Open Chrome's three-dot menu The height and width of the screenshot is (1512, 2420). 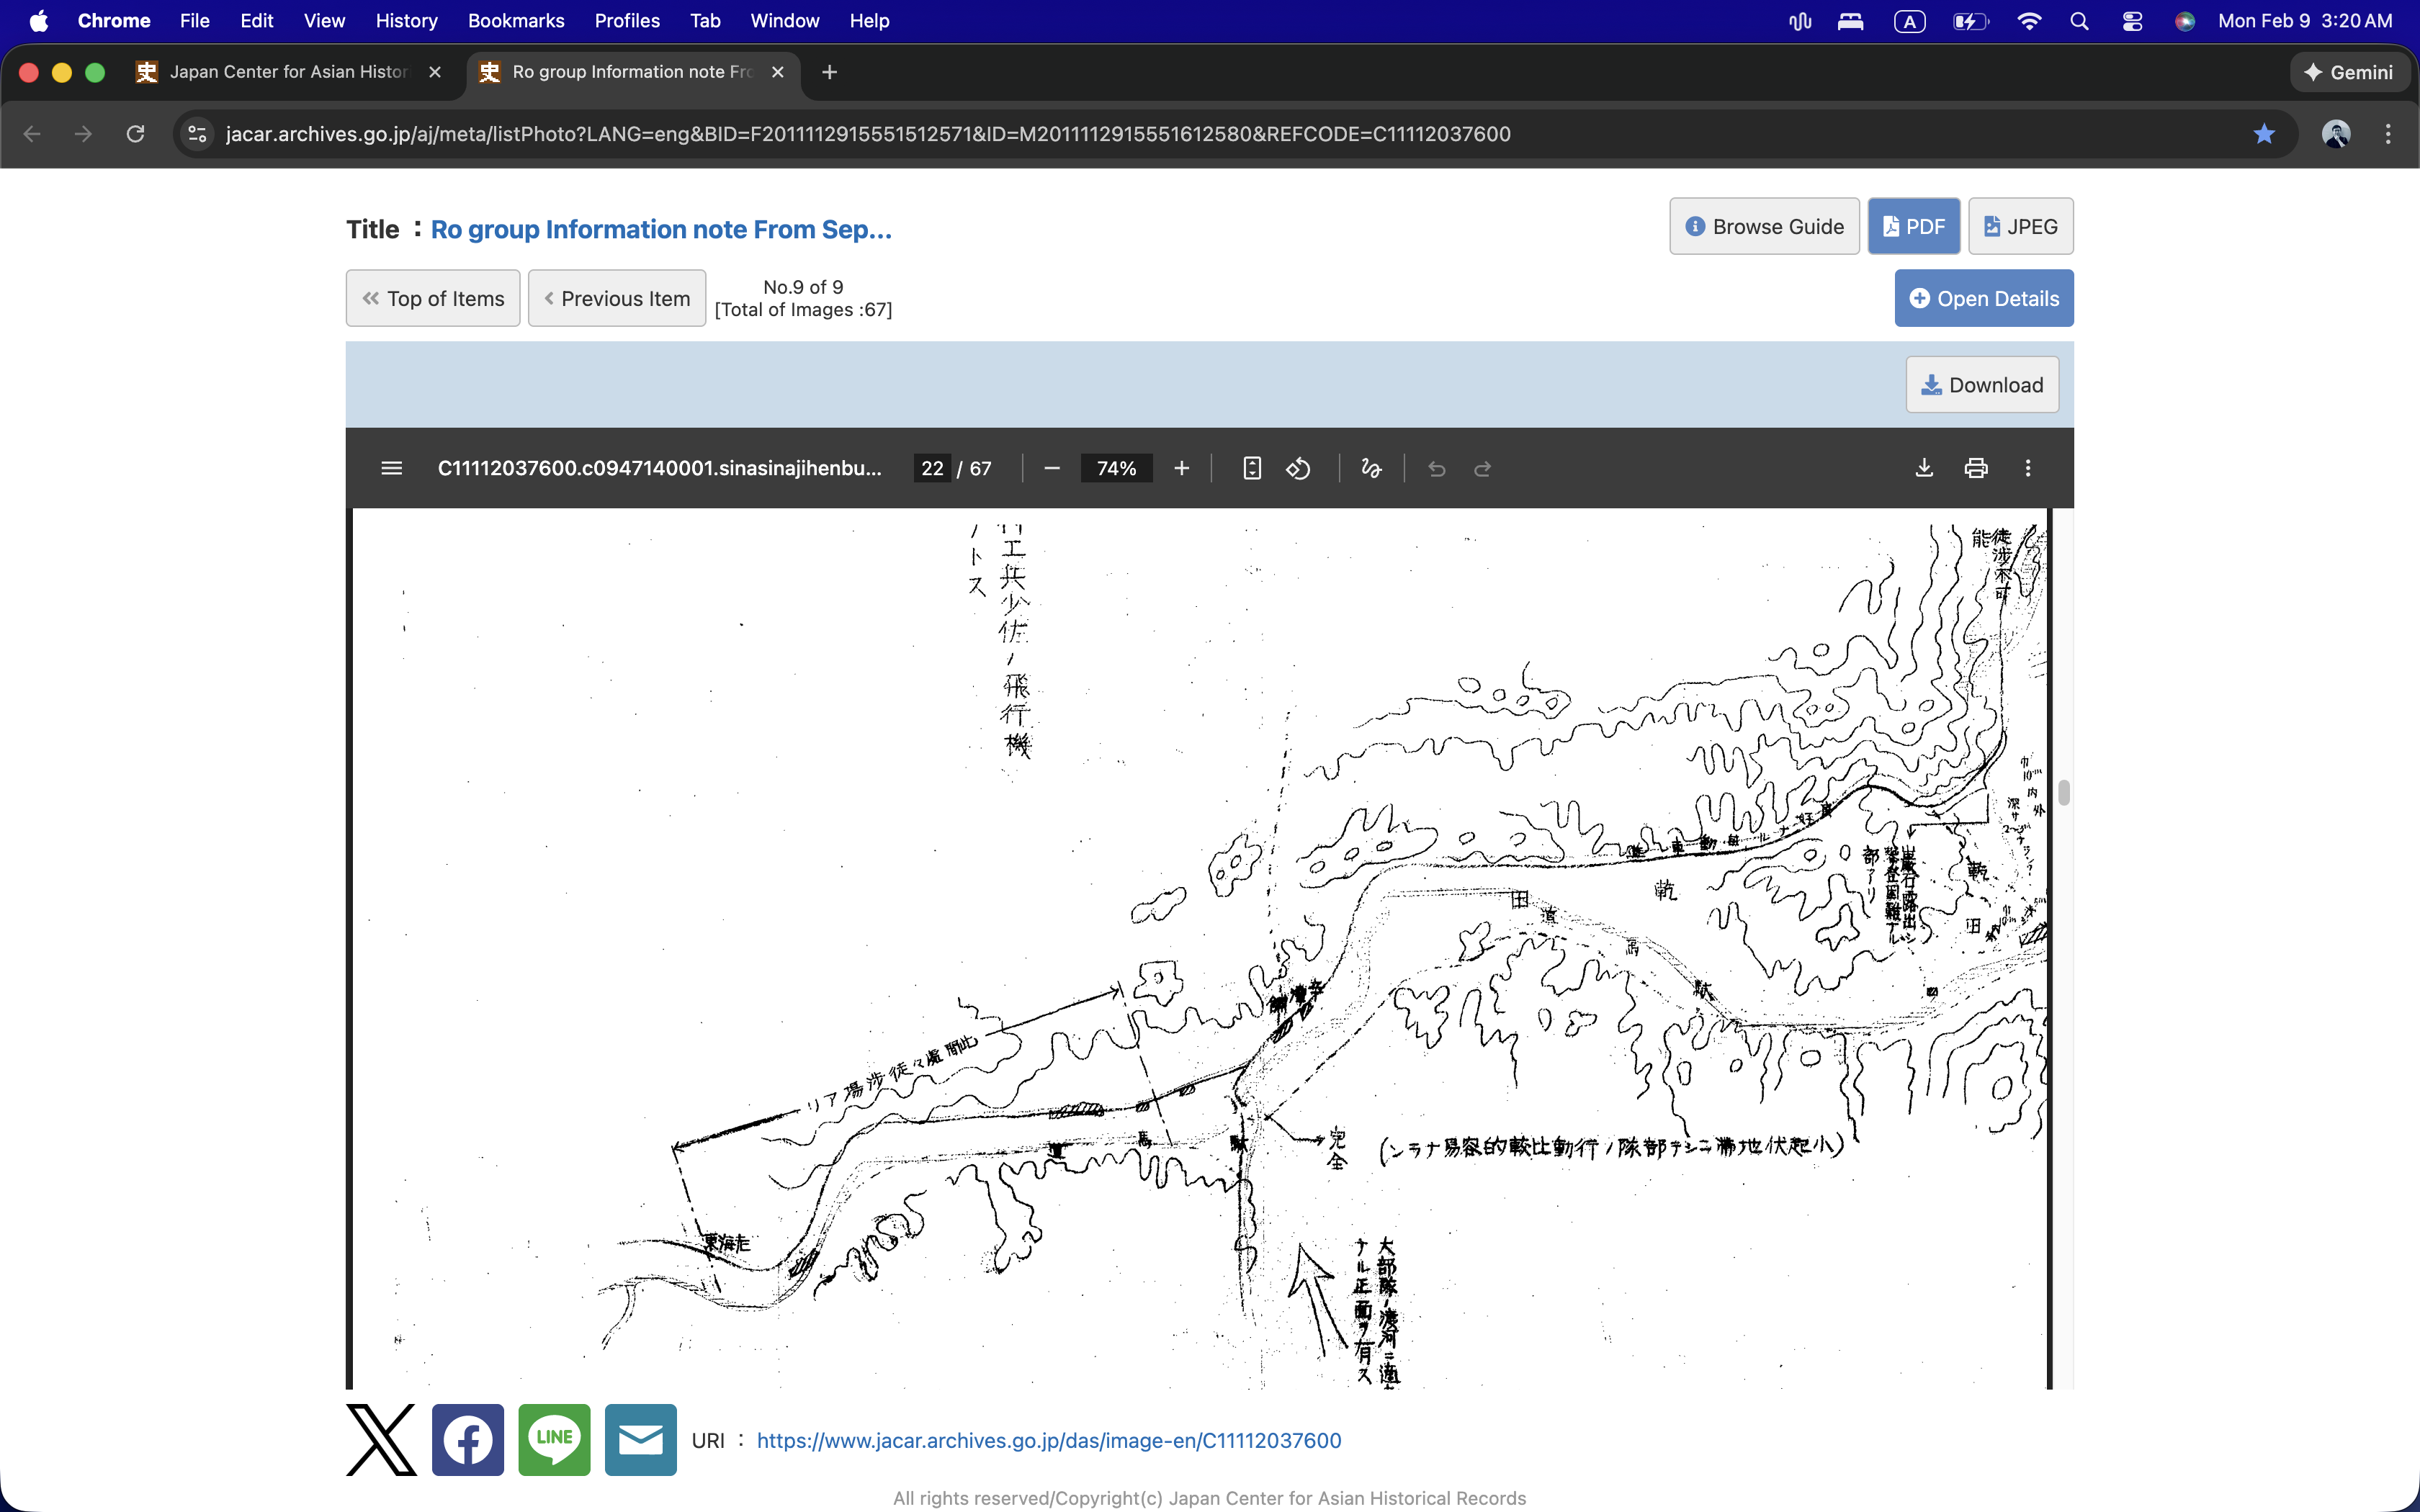click(x=2388, y=134)
